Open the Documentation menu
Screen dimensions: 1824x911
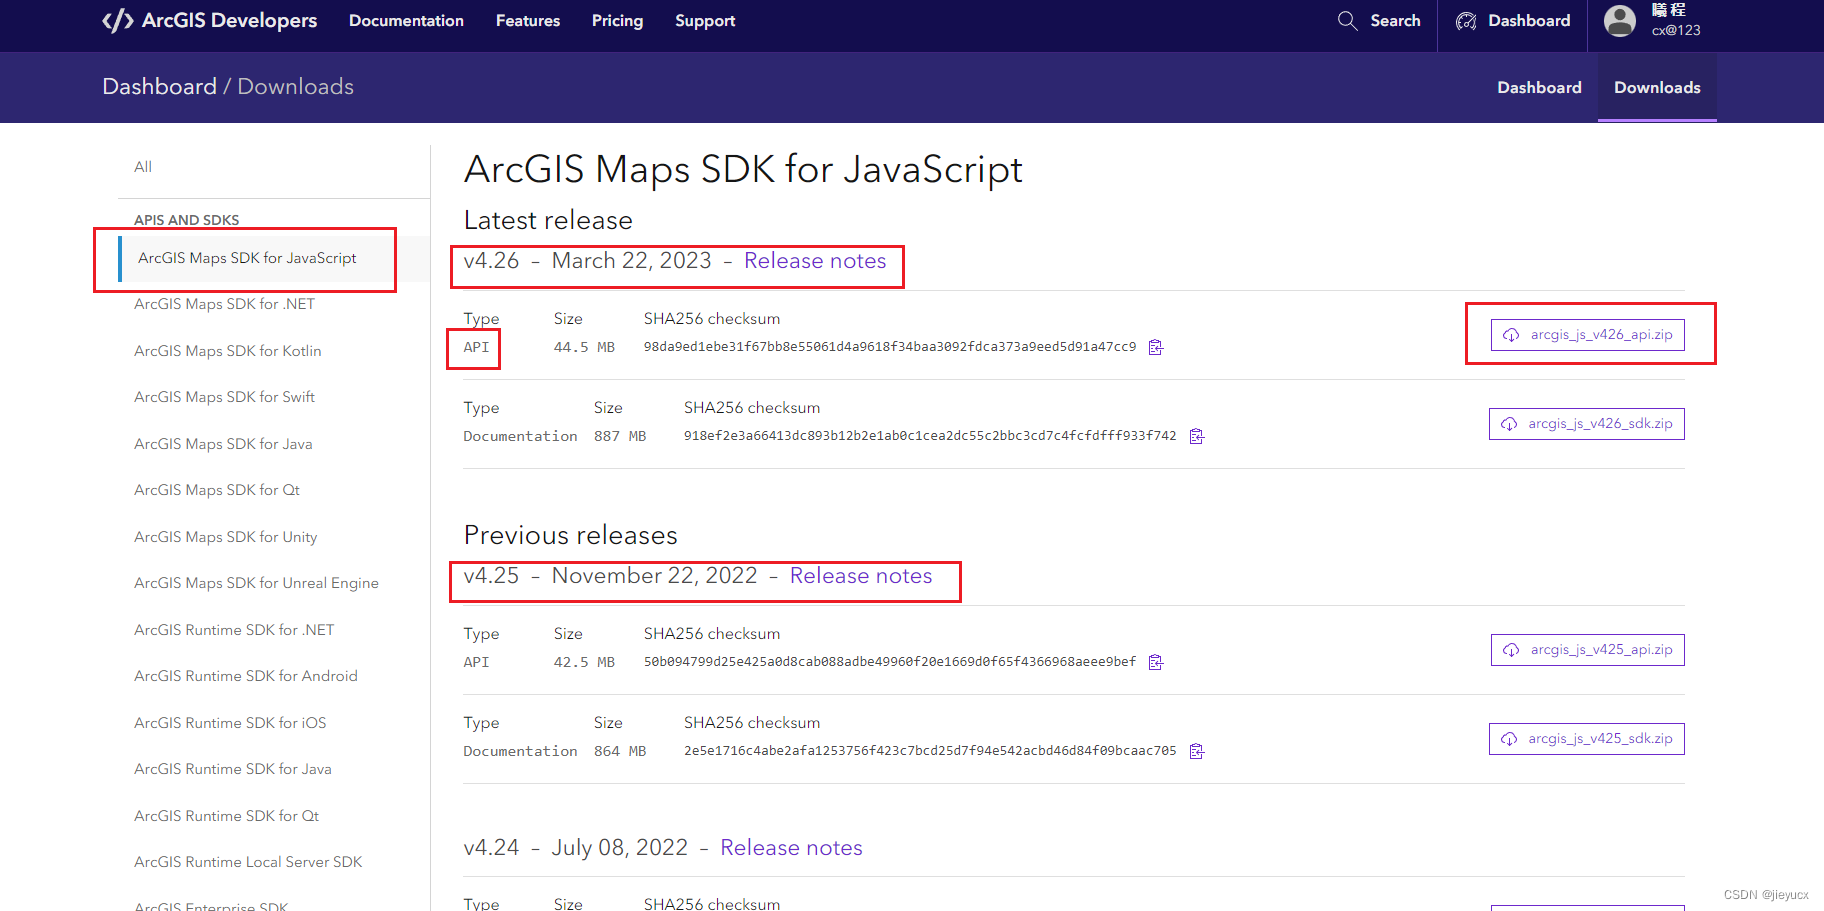(x=406, y=21)
